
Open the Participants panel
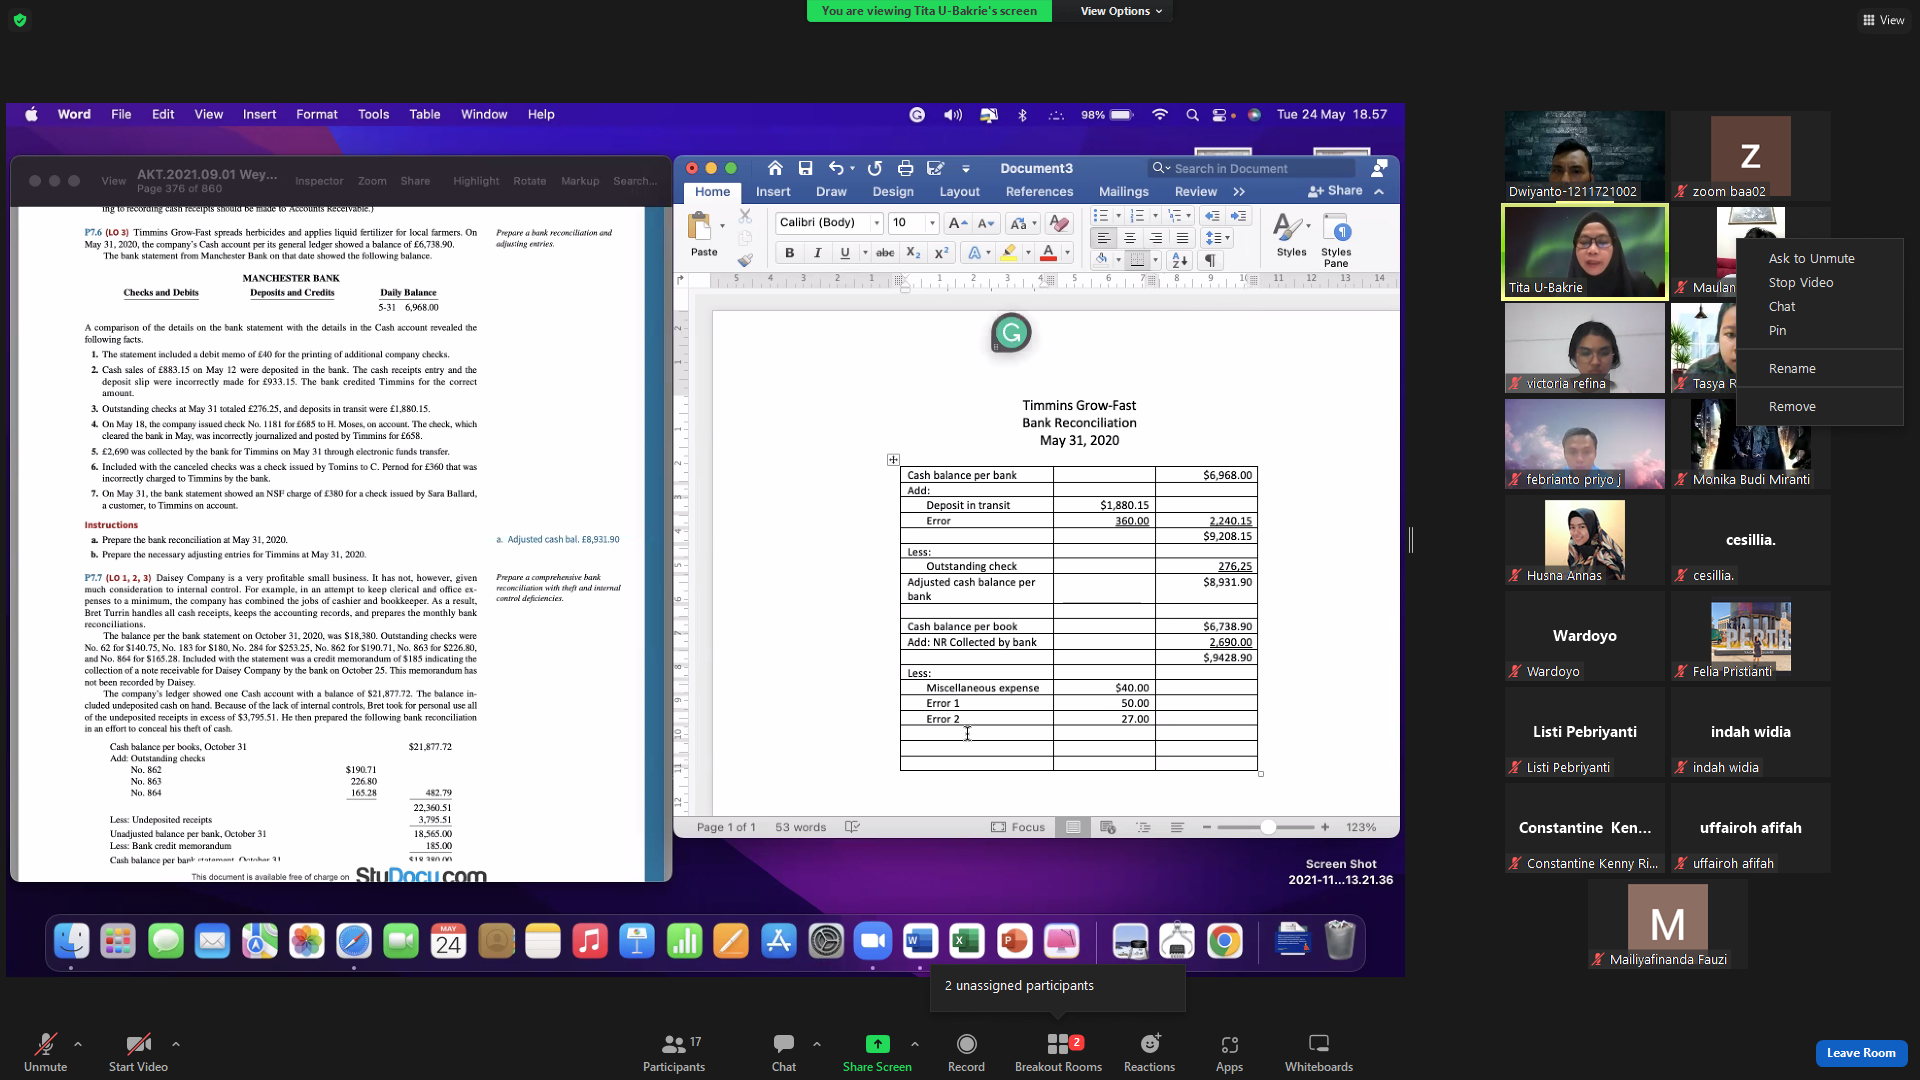pyautogui.click(x=674, y=1052)
